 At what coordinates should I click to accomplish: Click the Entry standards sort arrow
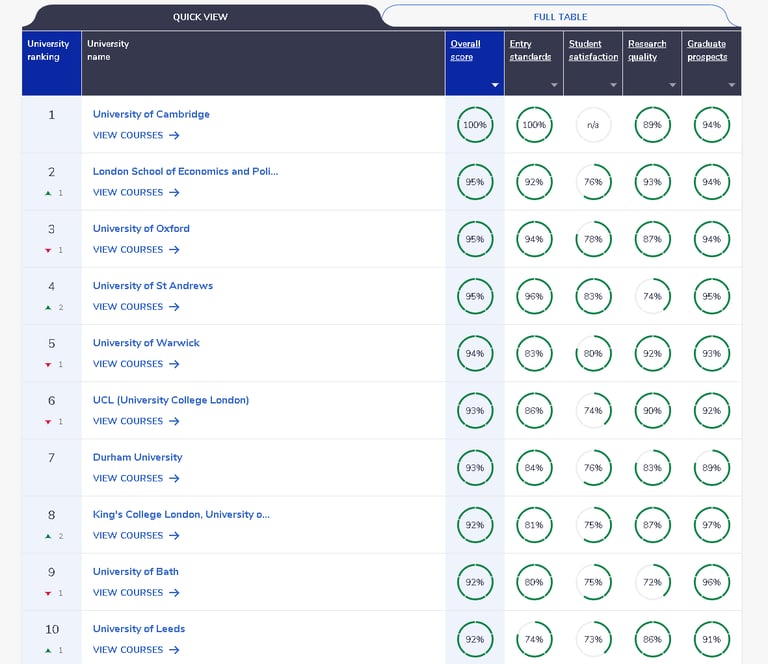click(x=554, y=85)
